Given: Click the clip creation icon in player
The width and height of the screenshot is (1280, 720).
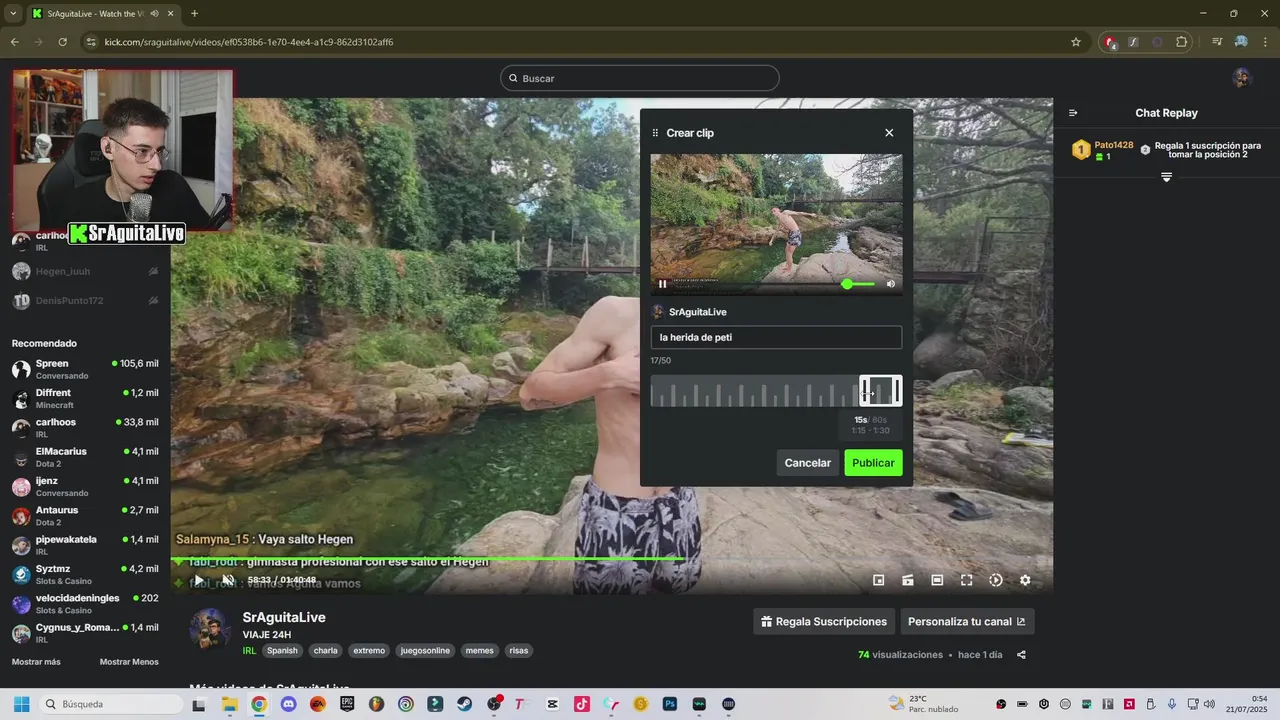Looking at the screenshot, I should pyautogui.click(x=908, y=580).
